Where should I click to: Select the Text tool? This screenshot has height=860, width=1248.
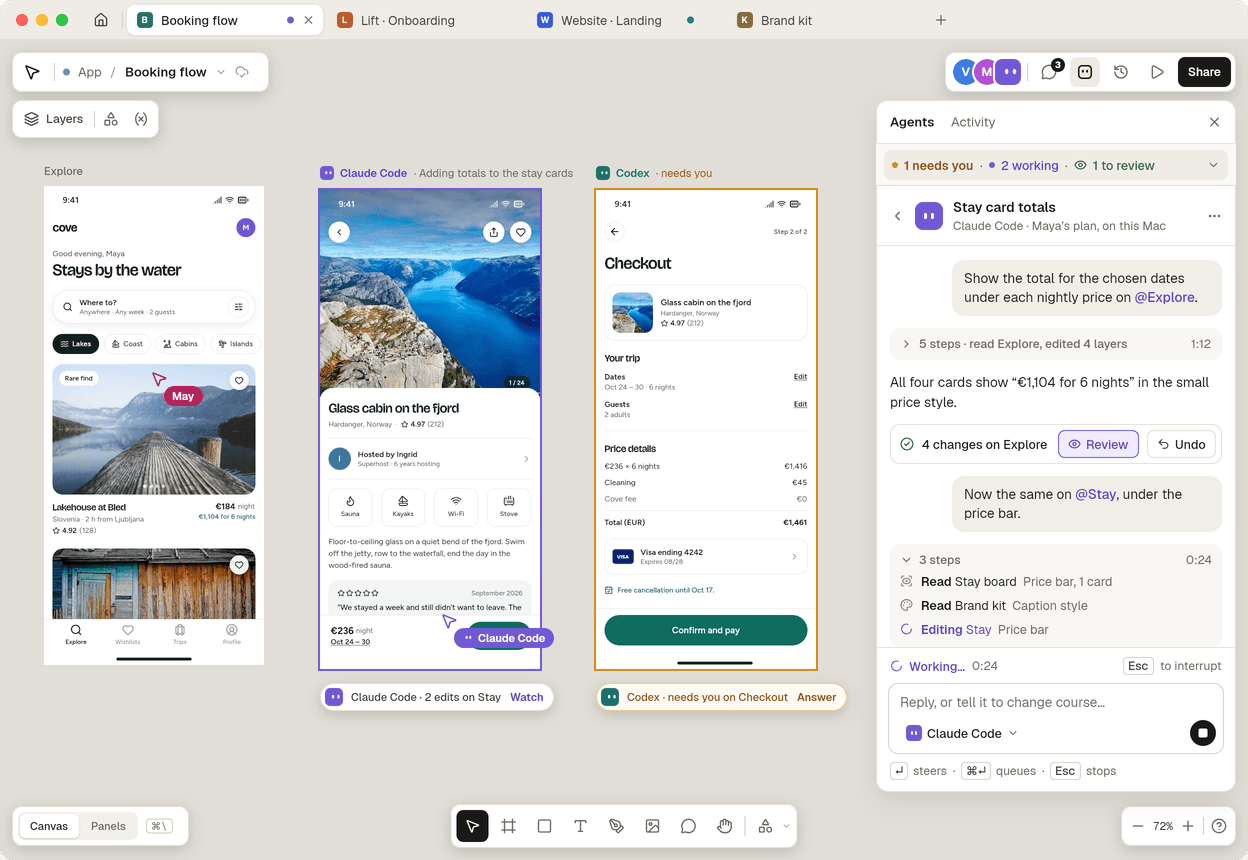pyautogui.click(x=580, y=826)
